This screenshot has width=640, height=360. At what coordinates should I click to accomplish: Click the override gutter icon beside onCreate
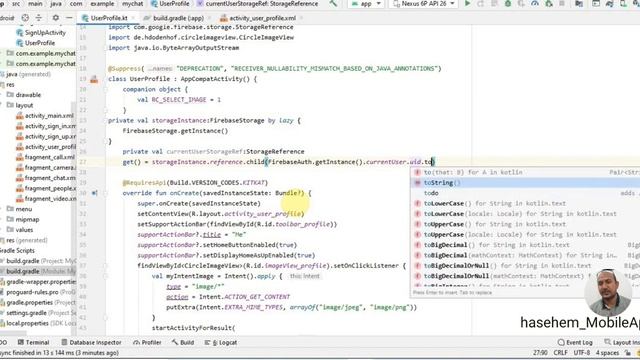(x=94, y=193)
